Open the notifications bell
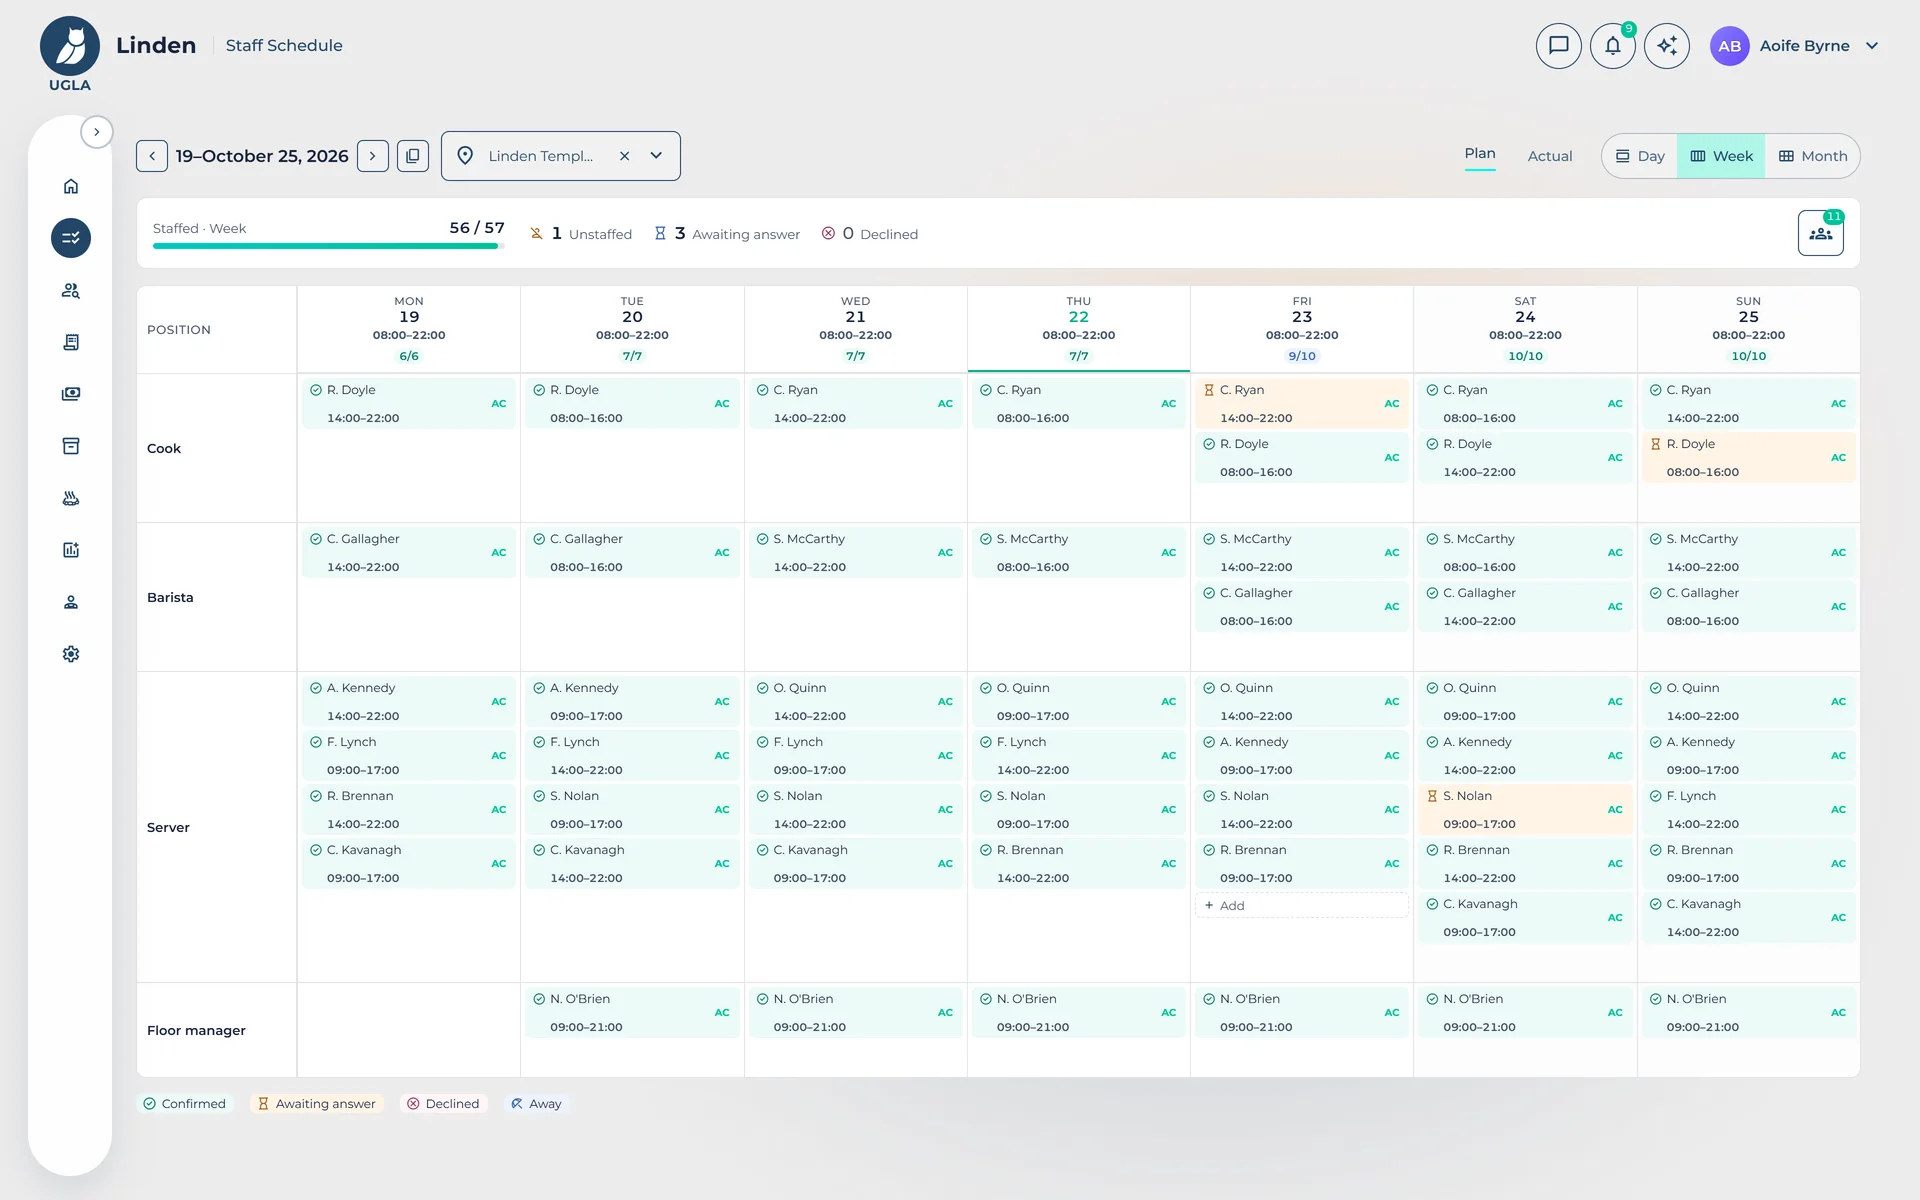 coord(1612,46)
